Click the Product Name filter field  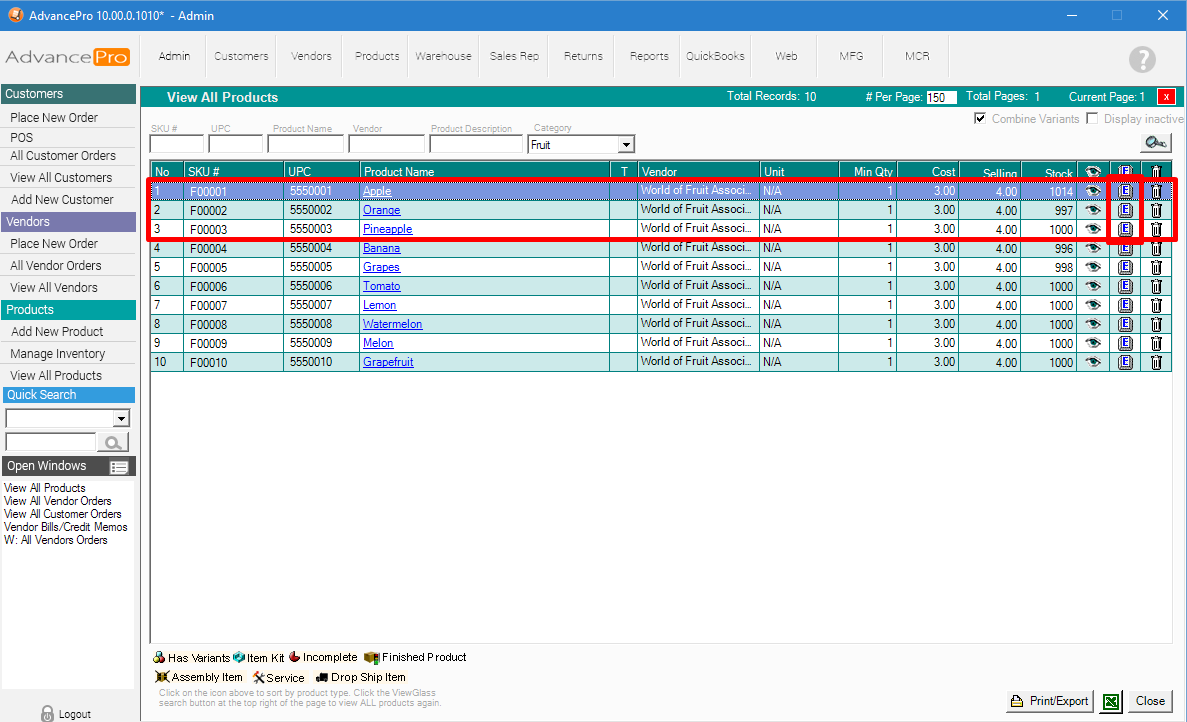tap(305, 145)
